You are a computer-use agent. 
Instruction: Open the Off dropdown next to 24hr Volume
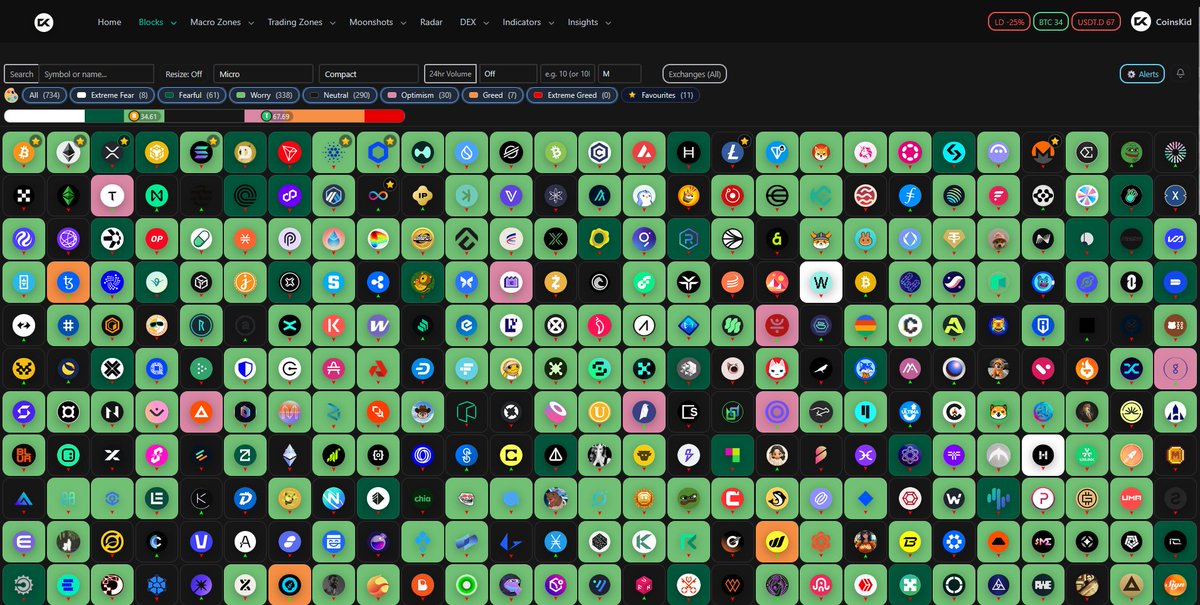[508, 74]
